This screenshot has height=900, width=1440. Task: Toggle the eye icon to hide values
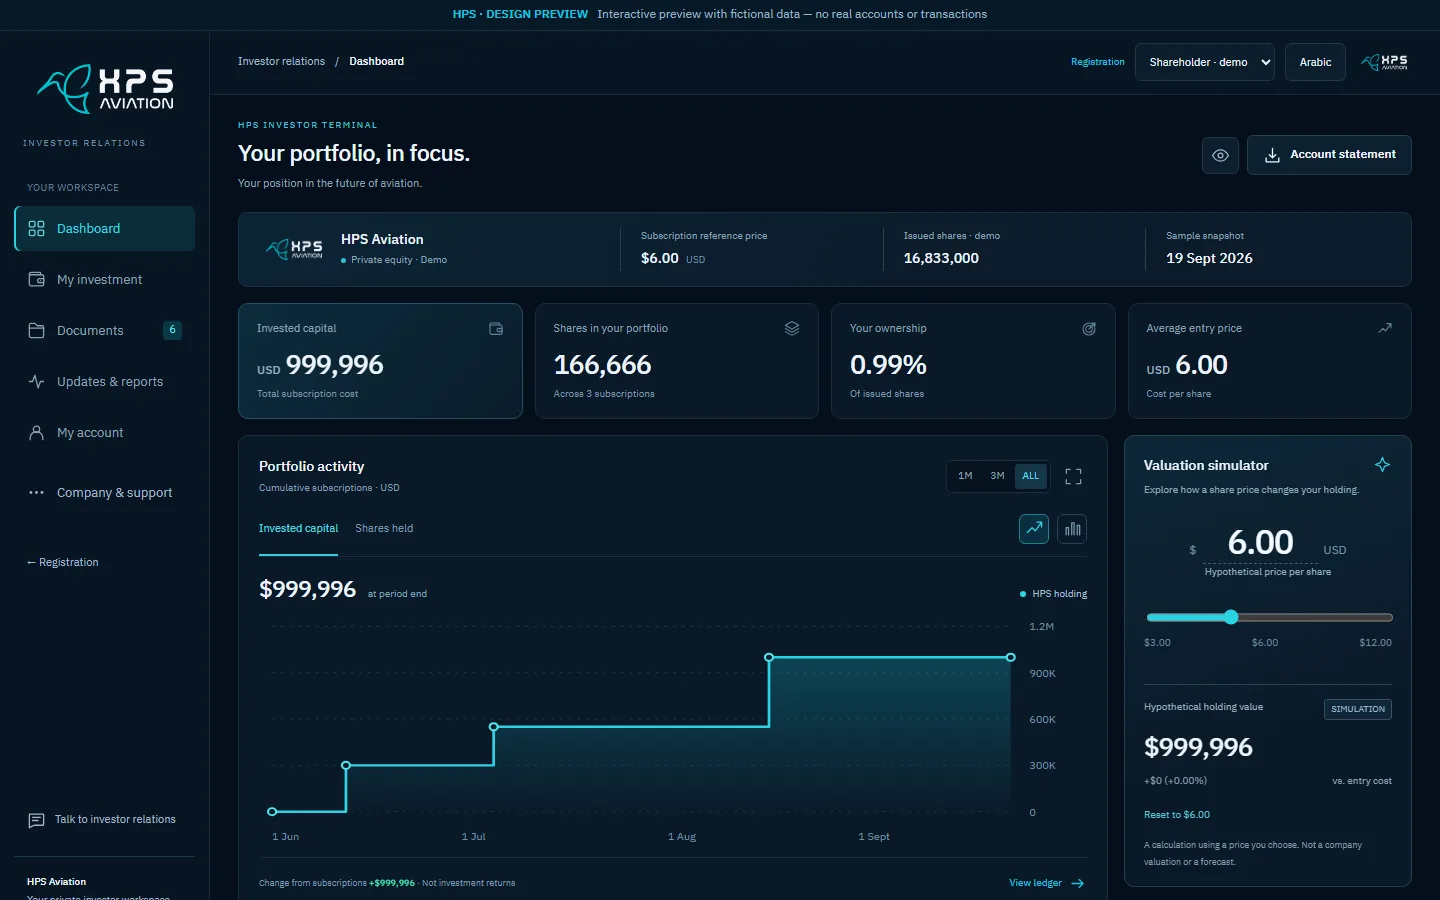(x=1220, y=155)
